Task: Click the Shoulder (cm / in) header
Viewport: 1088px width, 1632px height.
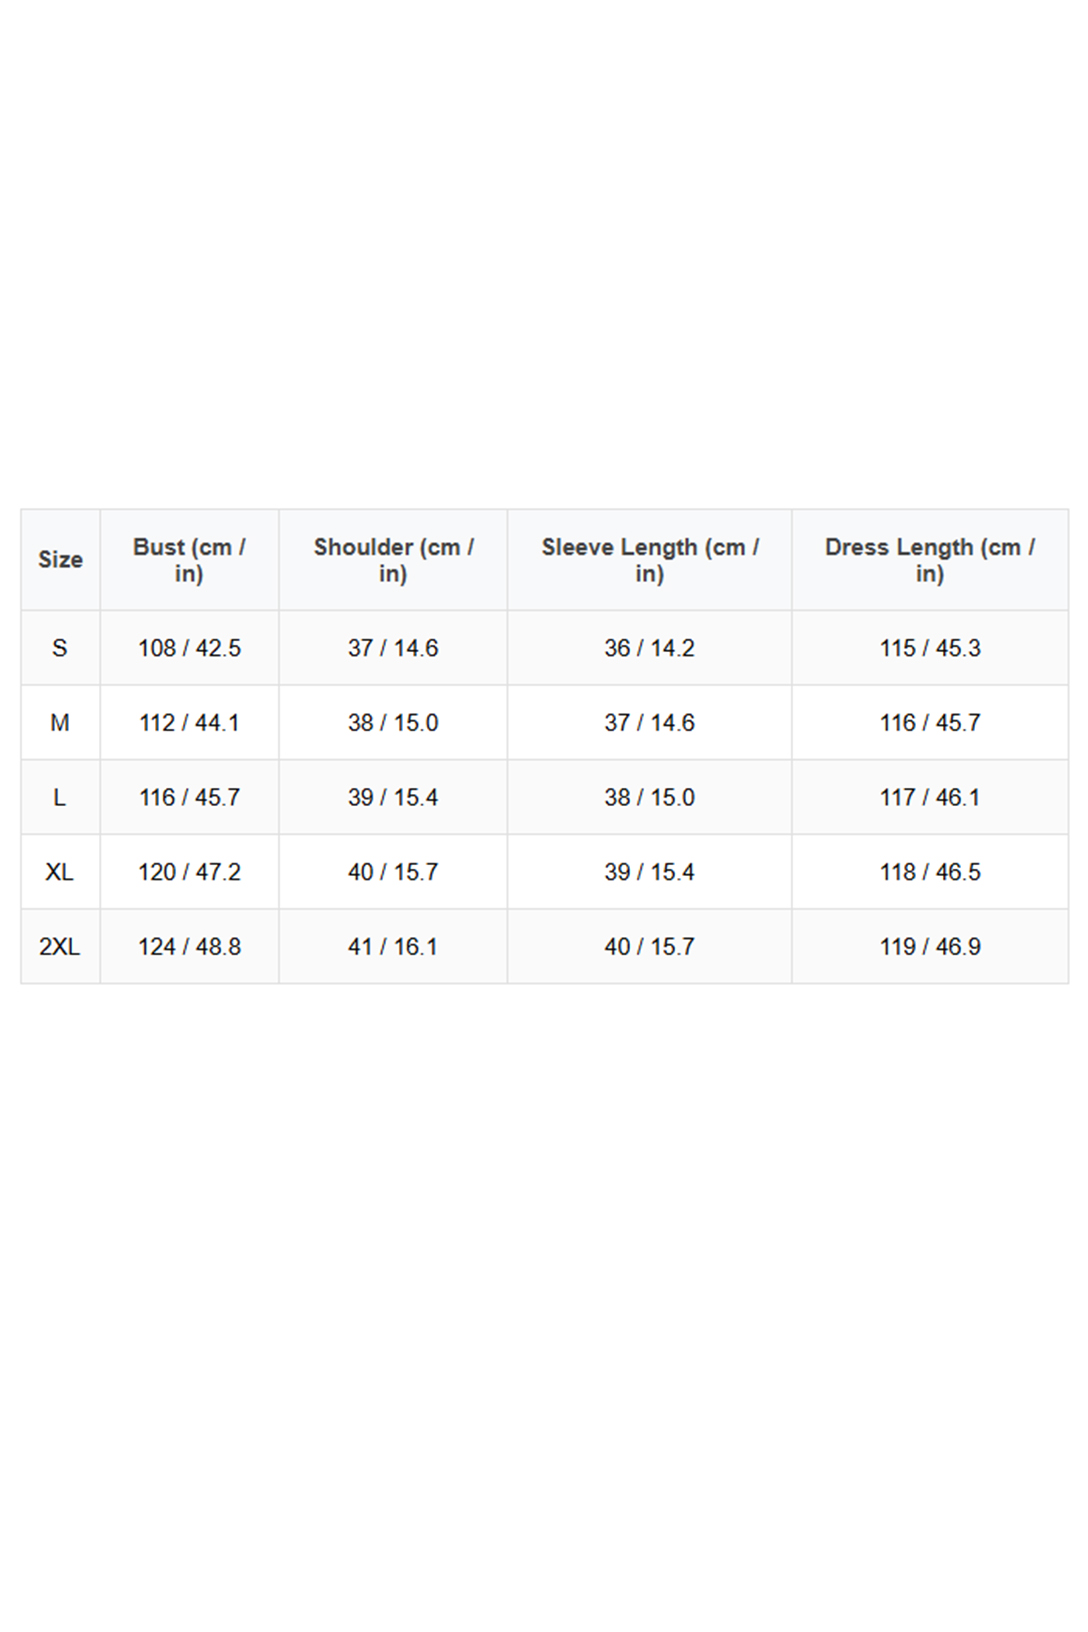Action: pyautogui.click(x=393, y=560)
